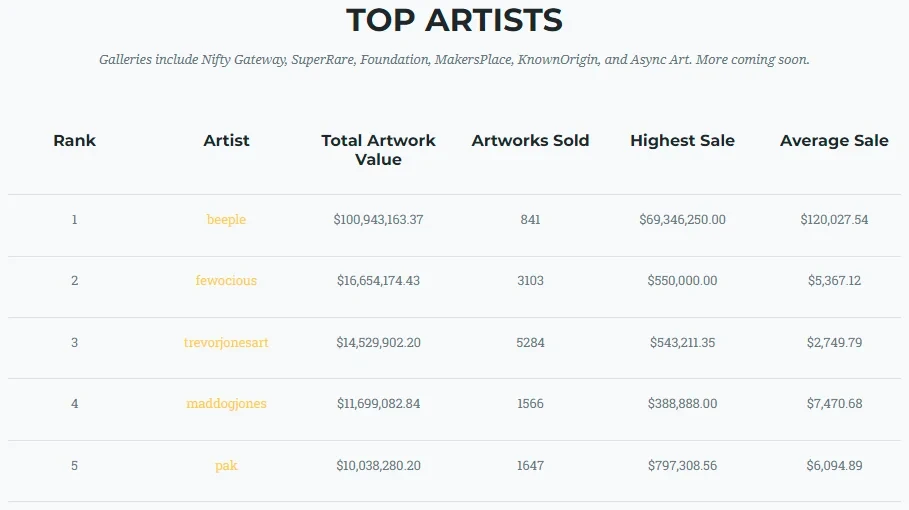
Task: Click pak's total artwork value $10,038,280.20
Action: pos(378,466)
